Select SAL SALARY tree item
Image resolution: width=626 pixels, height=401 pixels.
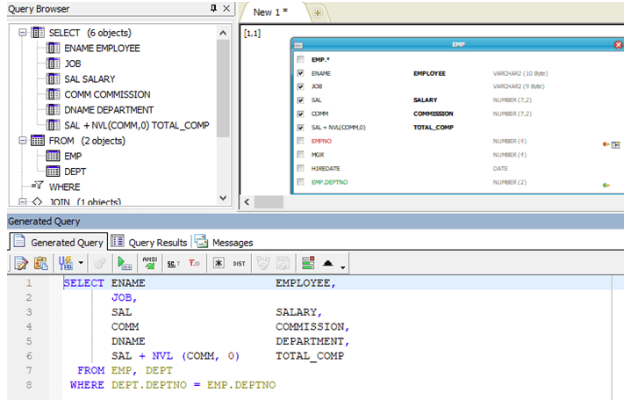pos(90,79)
